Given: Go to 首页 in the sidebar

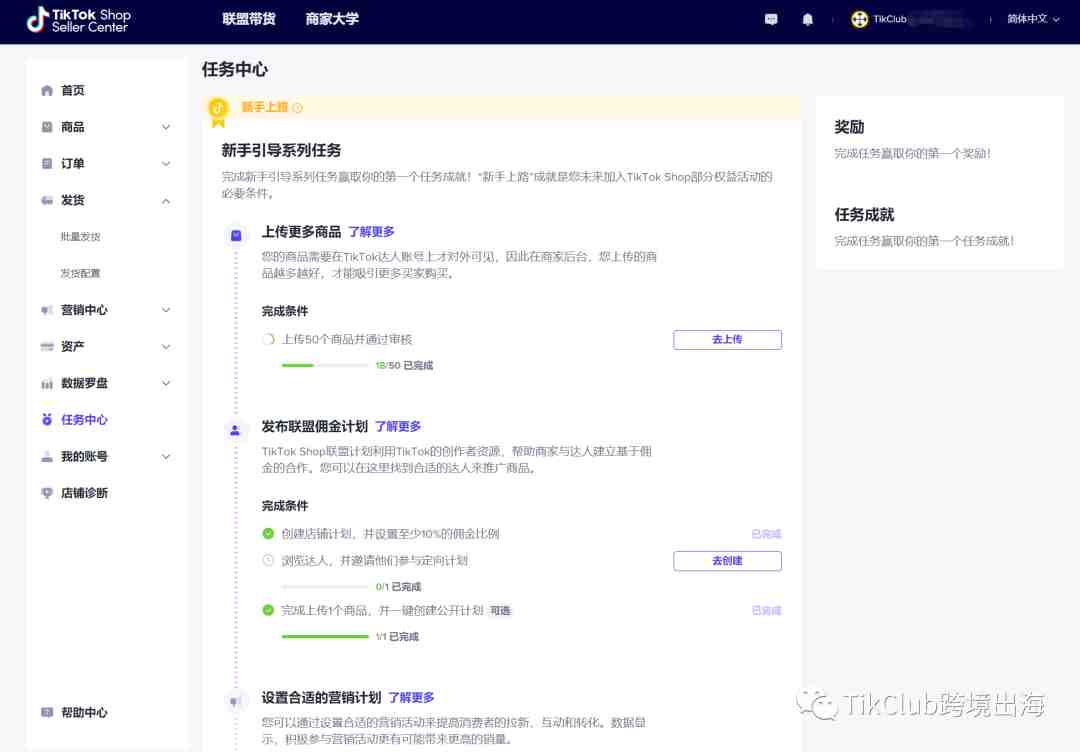Looking at the screenshot, I should pyautogui.click(x=73, y=90).
